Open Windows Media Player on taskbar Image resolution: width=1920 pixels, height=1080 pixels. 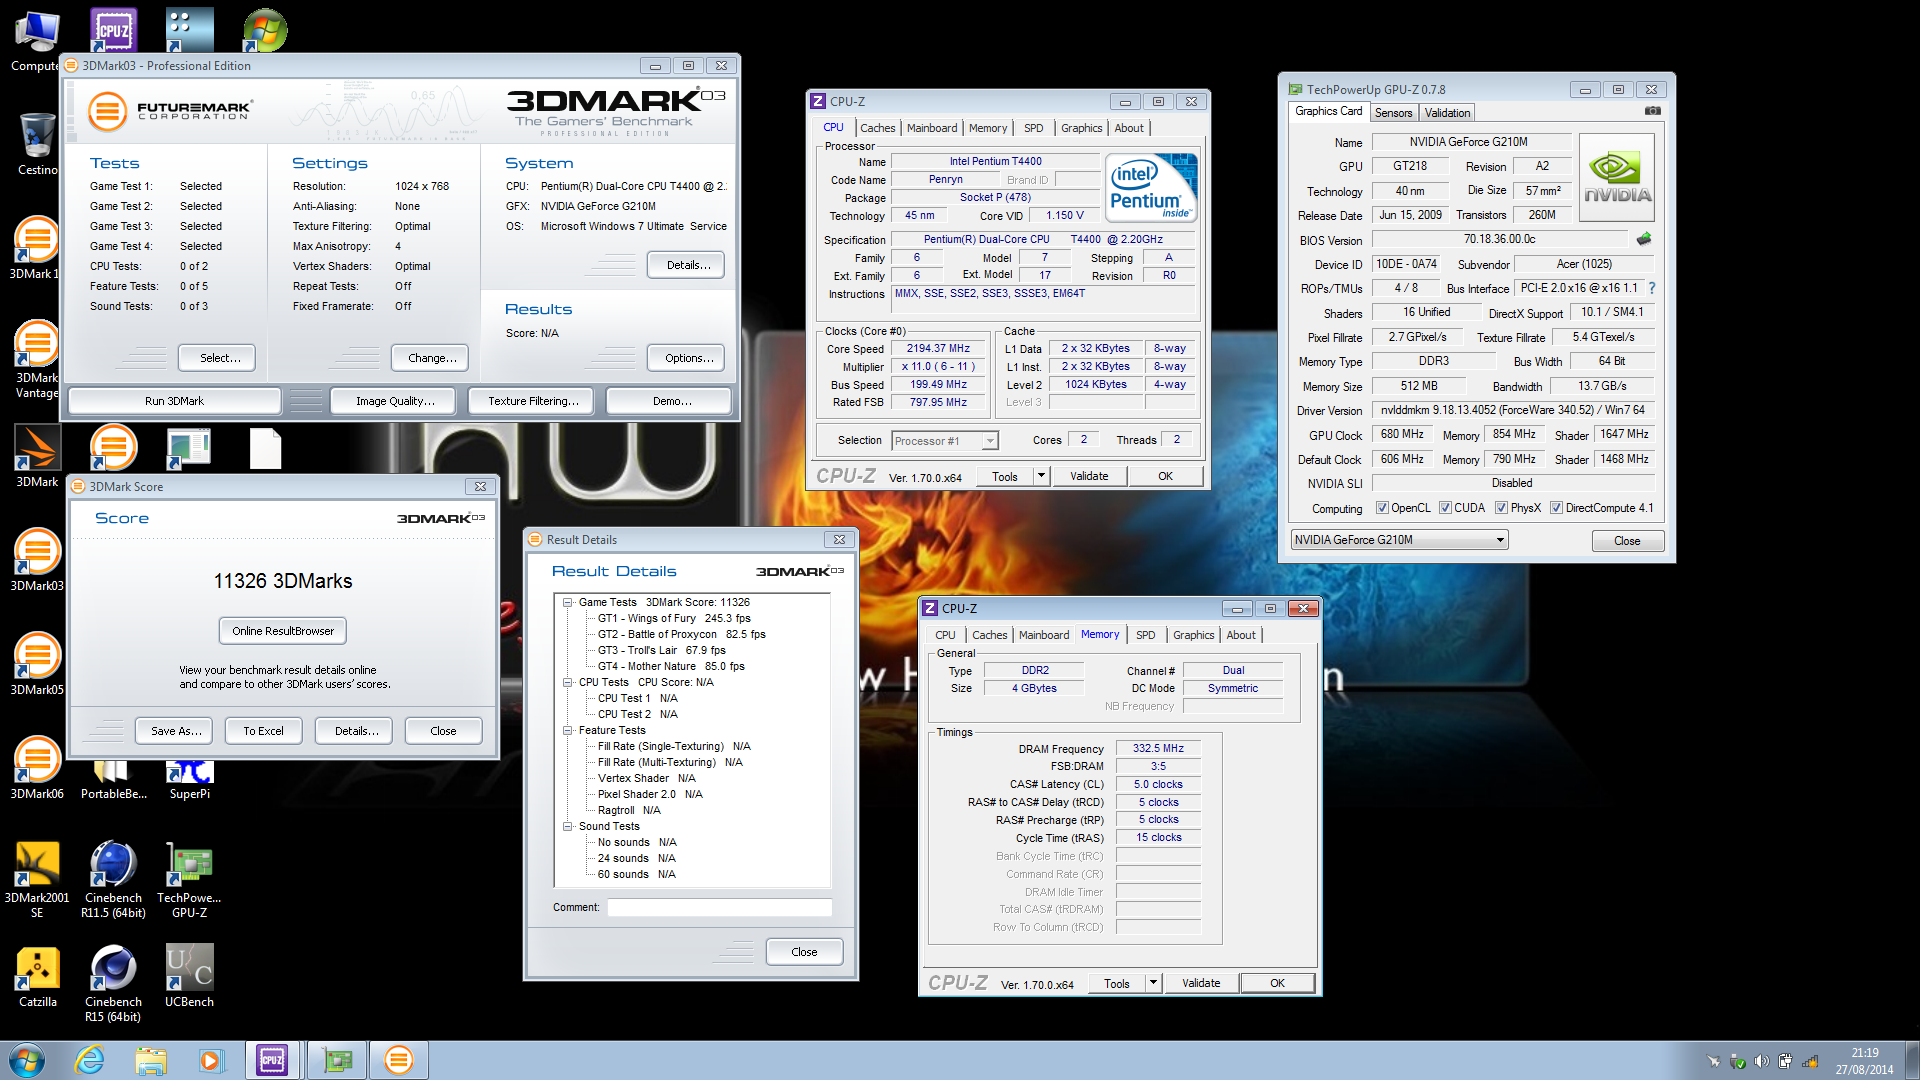coord(211,1060)
